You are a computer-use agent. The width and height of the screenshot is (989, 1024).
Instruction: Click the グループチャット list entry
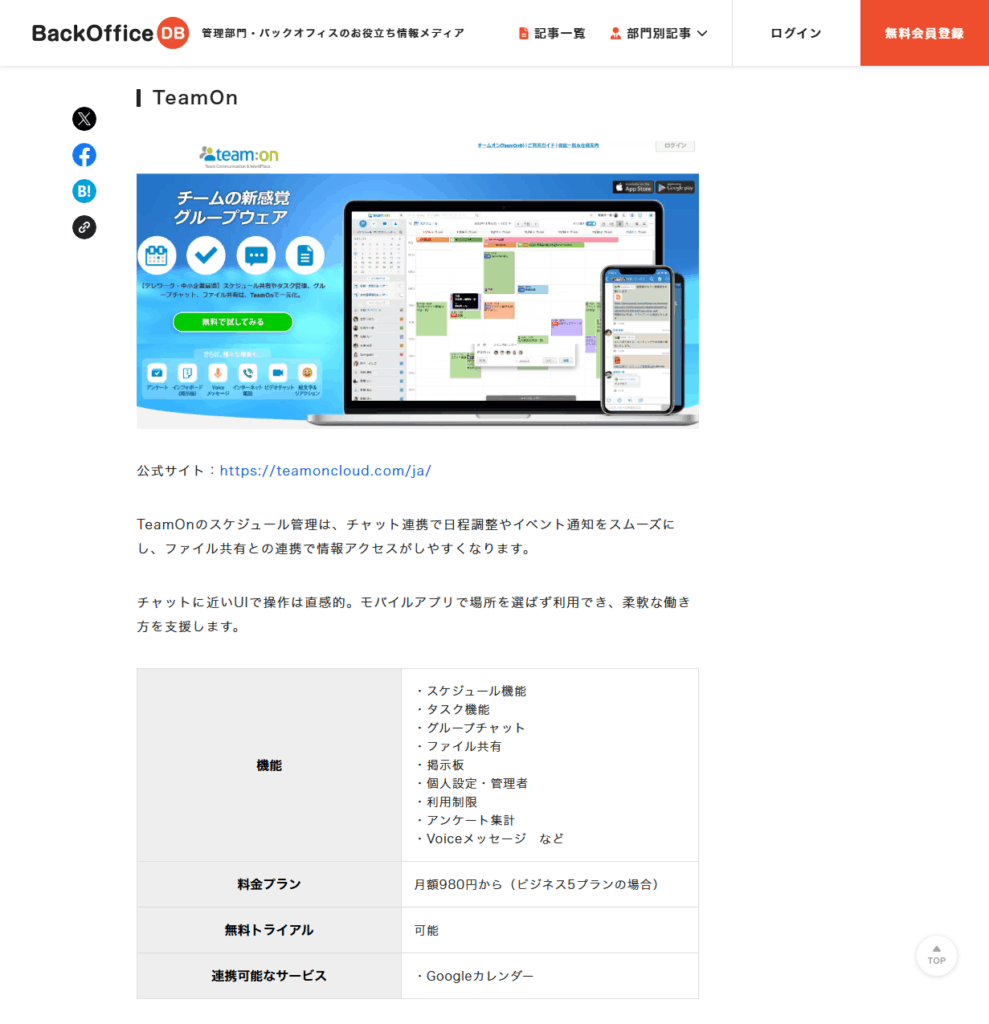point(470,728)
